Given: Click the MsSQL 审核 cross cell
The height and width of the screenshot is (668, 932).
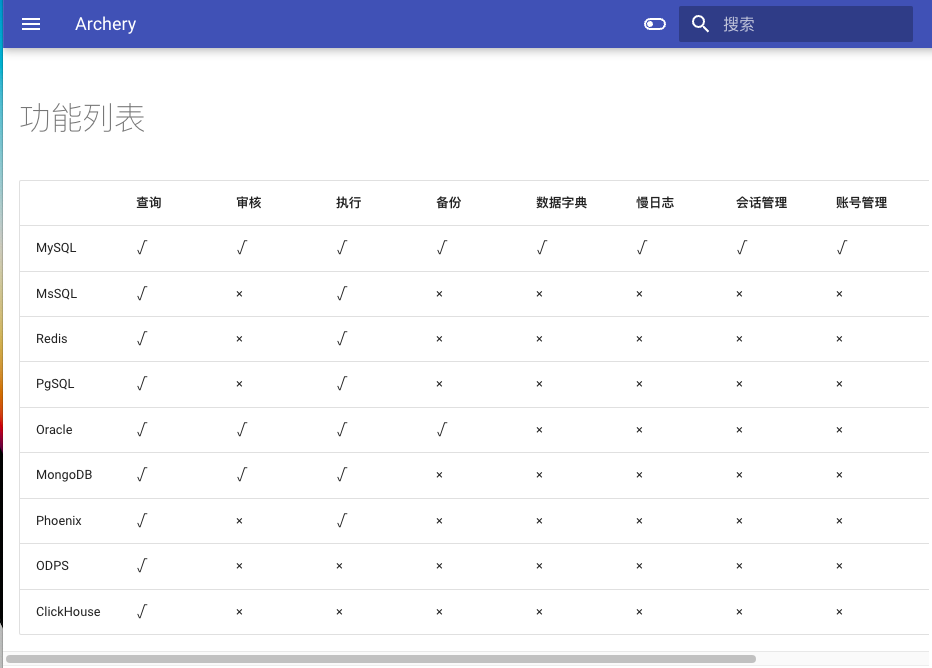Looking at the screenshot, I should pyautogui.click(x=239, y=294).
